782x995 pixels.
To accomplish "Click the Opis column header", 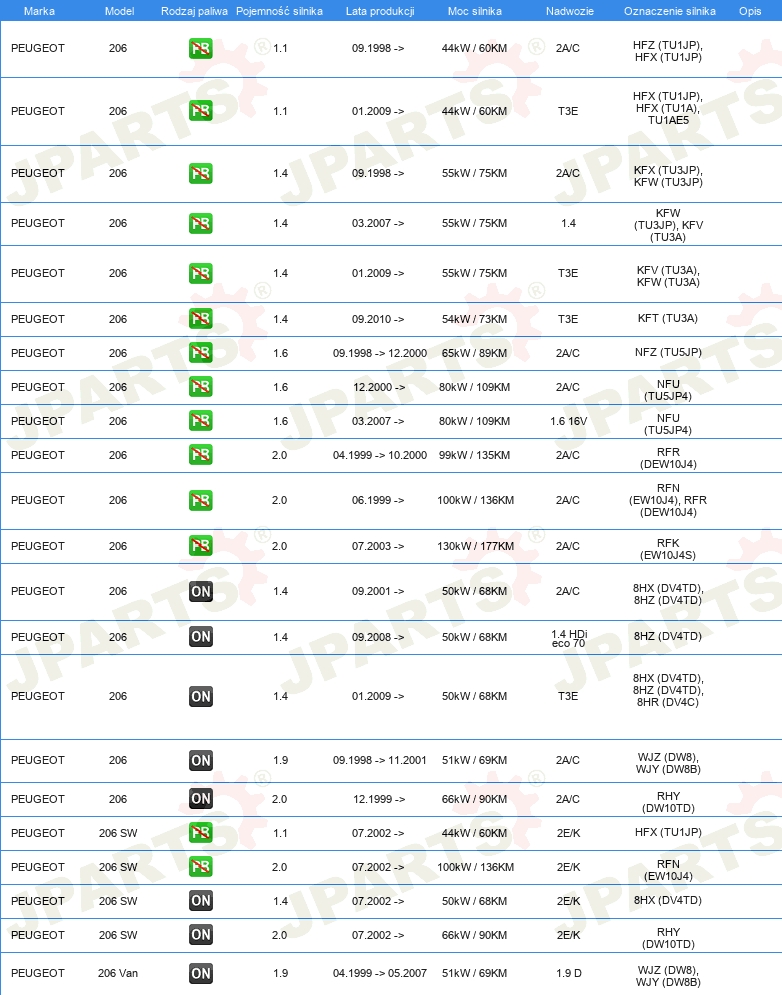I will [750, 11].
